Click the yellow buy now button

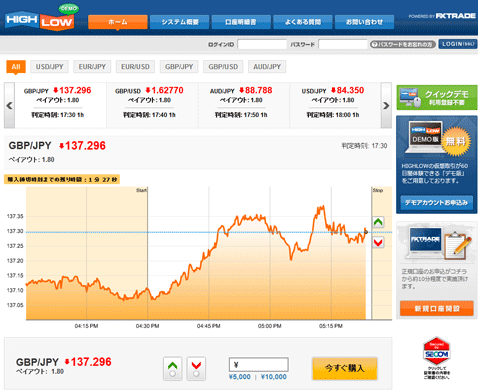pyautogui.click(x=345, y=368)
